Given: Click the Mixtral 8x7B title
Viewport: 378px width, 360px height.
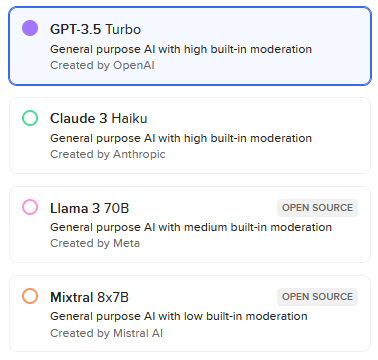Looking at the screenshot, I should point(89,297).
